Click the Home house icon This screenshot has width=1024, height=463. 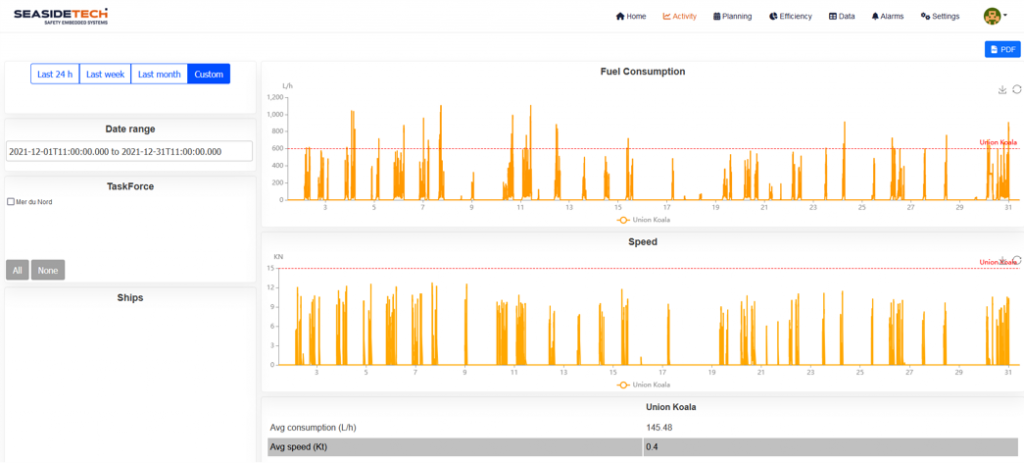click(x=620, y=16)
